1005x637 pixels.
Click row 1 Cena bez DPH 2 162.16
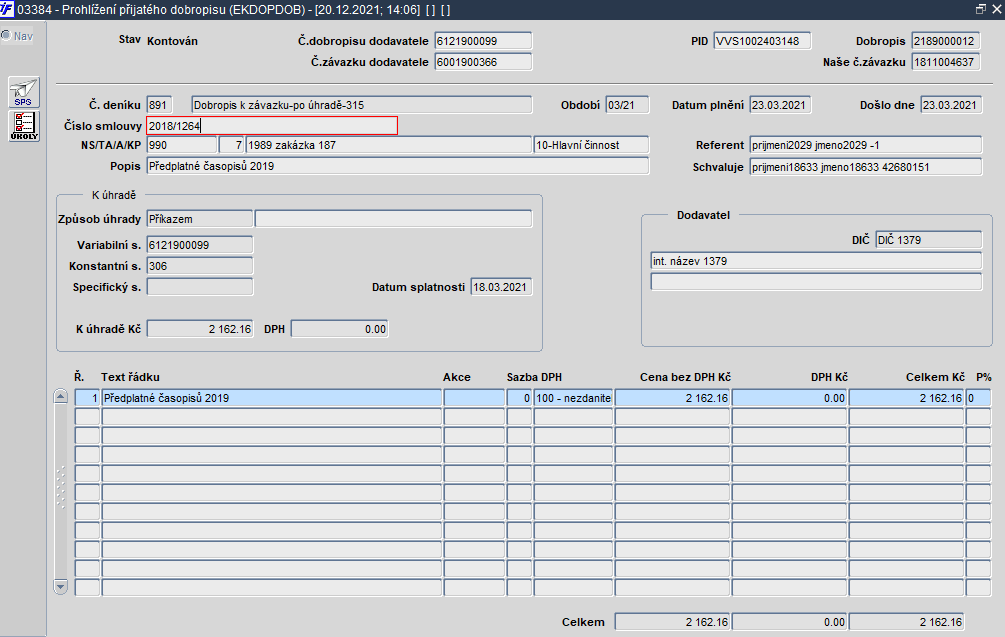[x=672, y=398]
